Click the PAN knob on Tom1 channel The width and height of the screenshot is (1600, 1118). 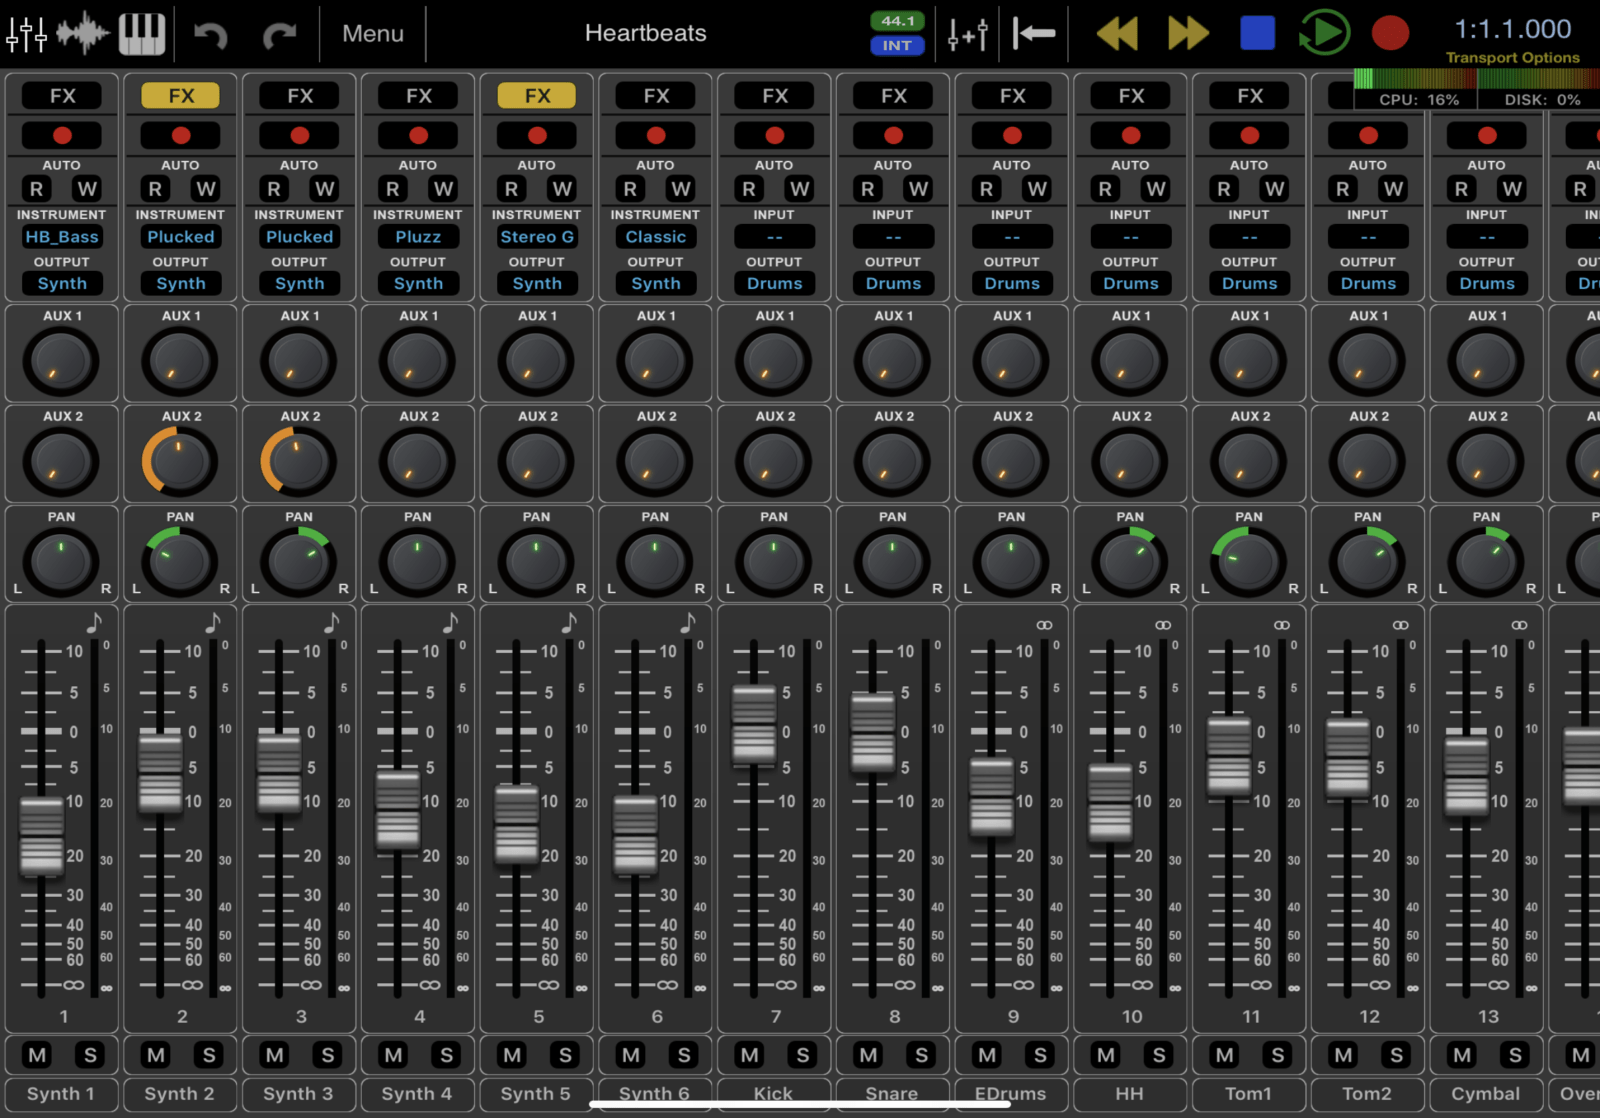pos(1249,562)
